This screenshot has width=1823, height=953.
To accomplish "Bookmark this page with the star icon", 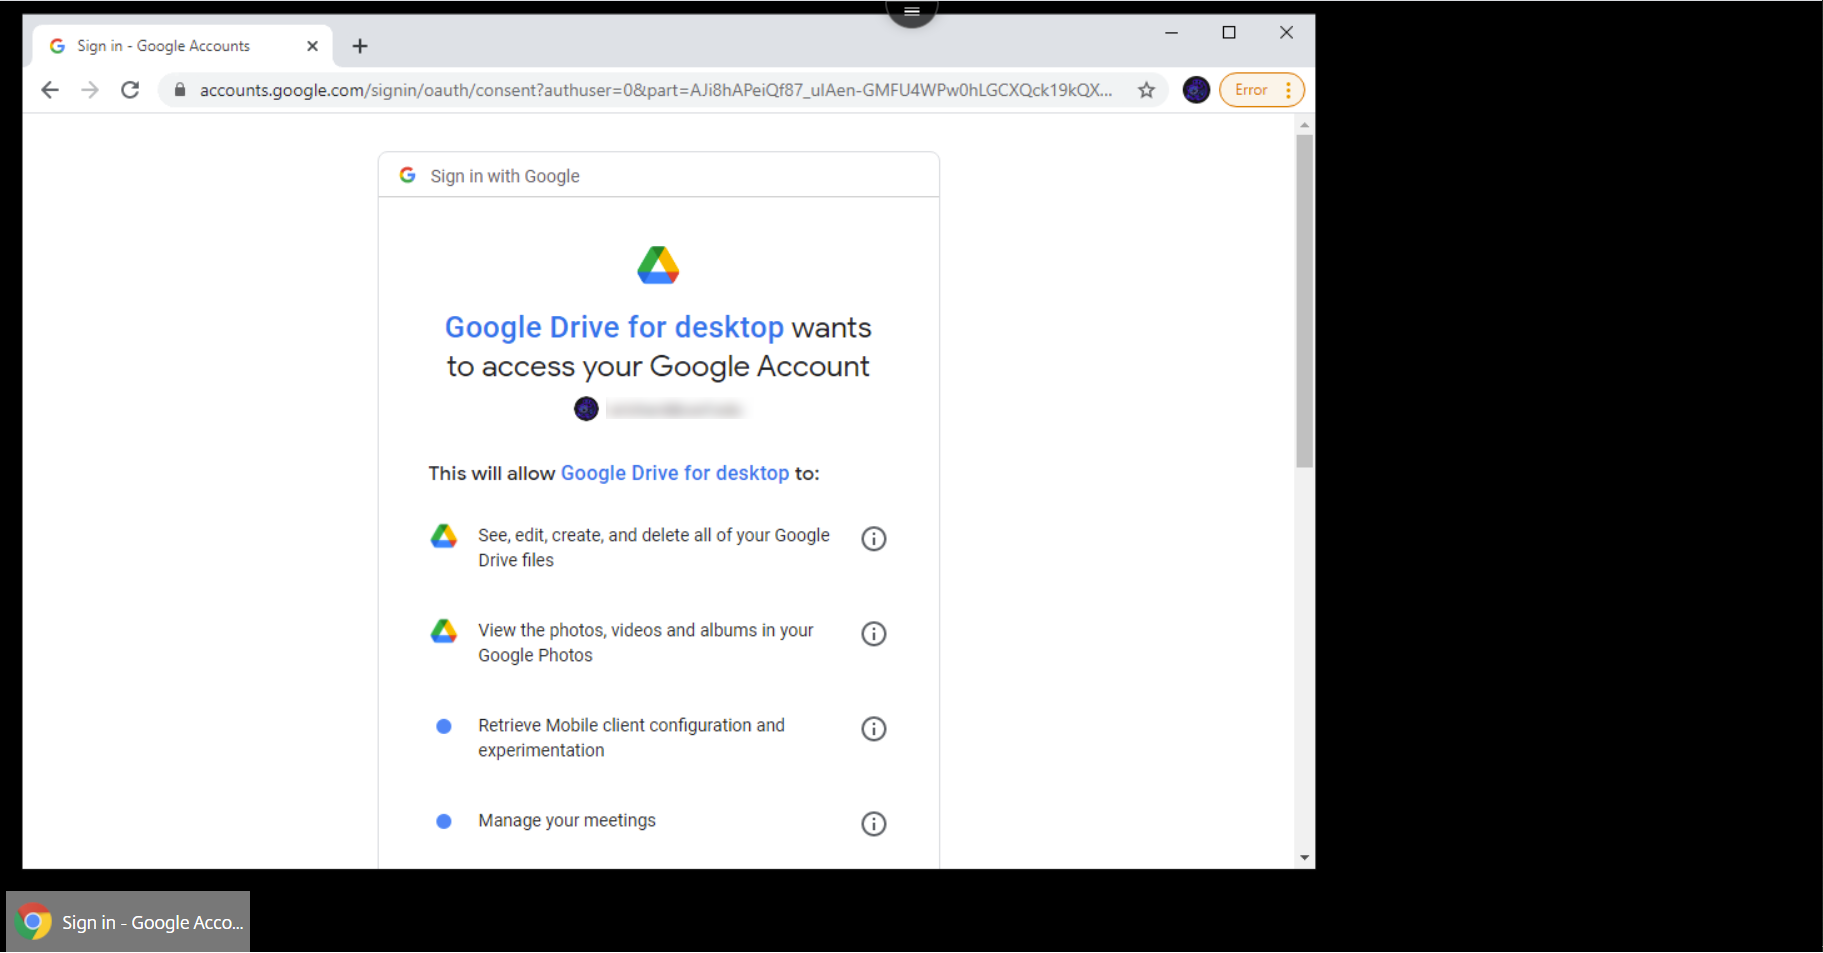I will 1146,90.
